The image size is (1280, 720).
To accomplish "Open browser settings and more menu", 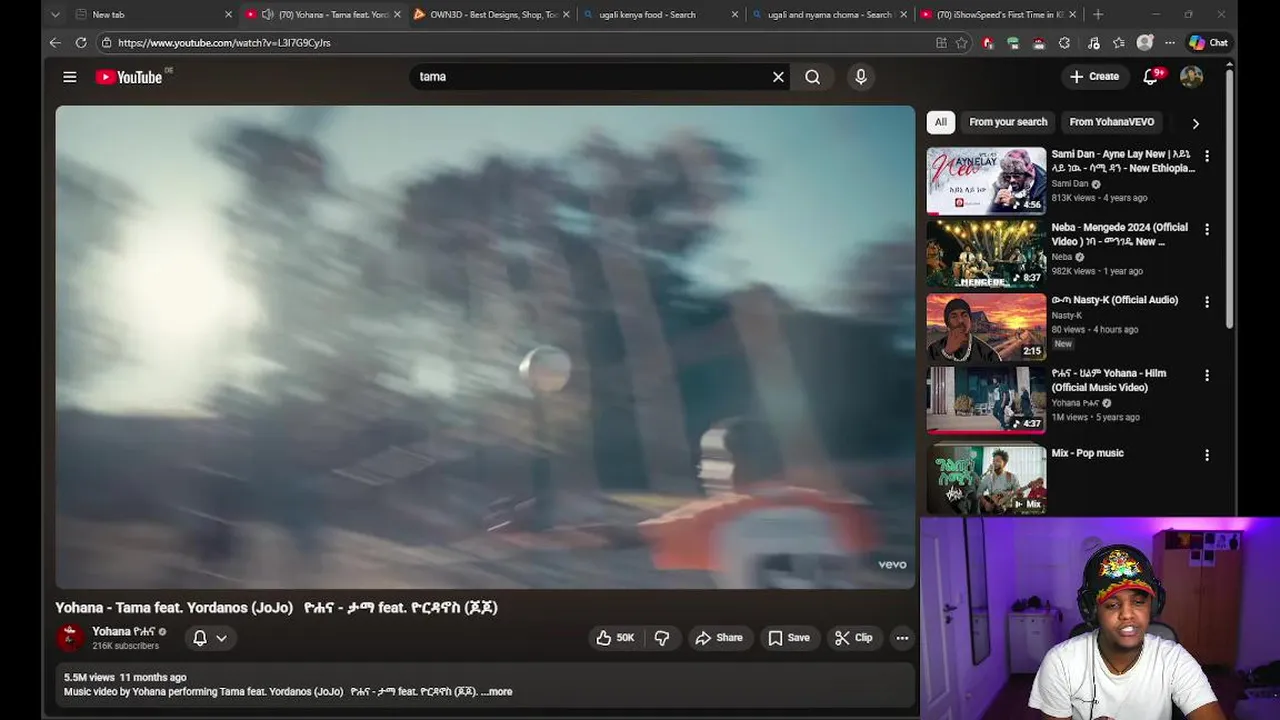I will (x=1170, y=43).
